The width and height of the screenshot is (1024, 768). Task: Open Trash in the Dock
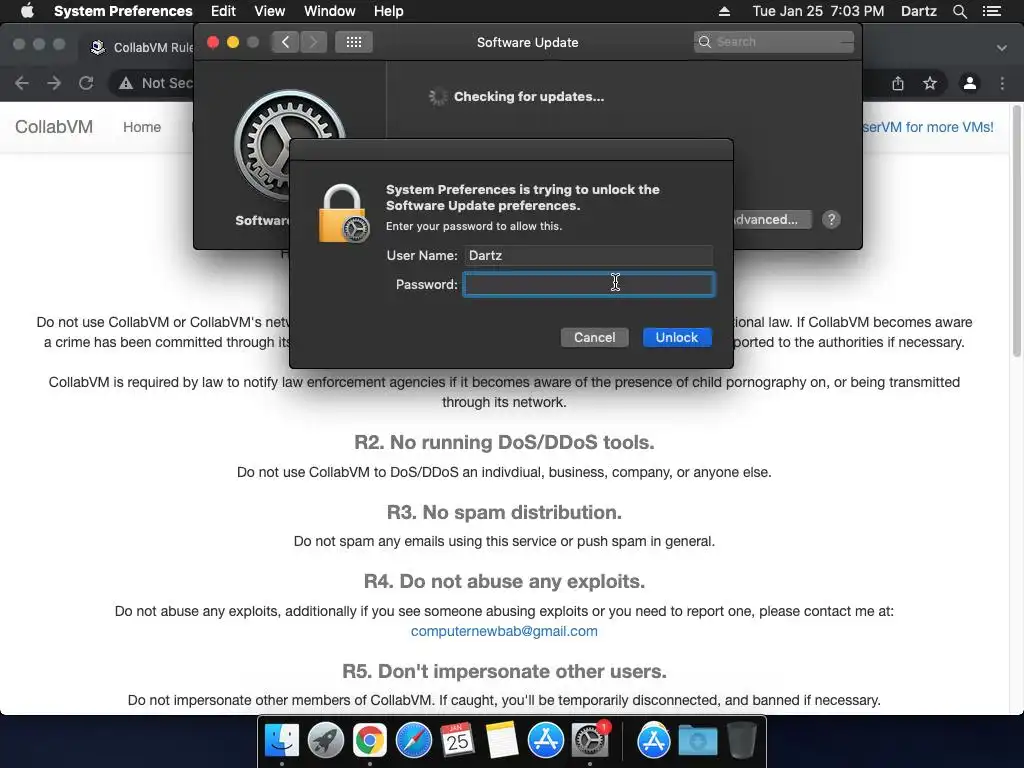(x=741, y=741)
